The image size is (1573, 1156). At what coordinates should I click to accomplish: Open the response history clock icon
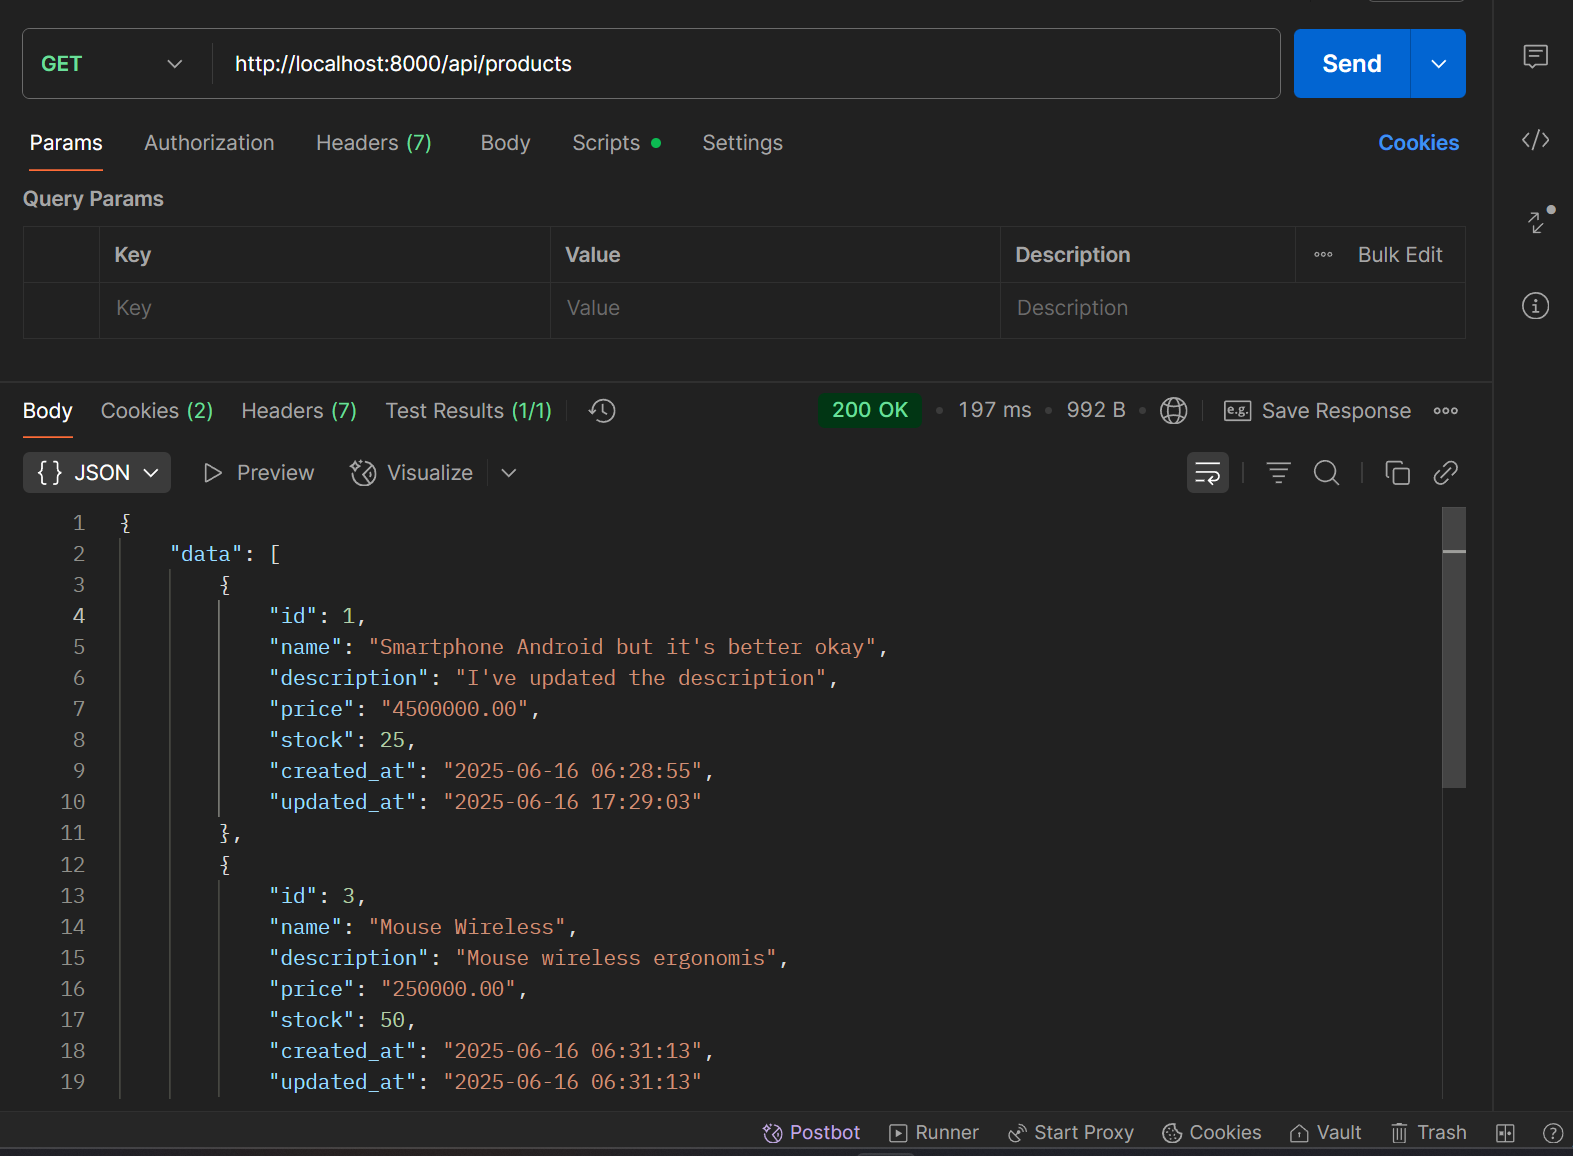[602, 411]
